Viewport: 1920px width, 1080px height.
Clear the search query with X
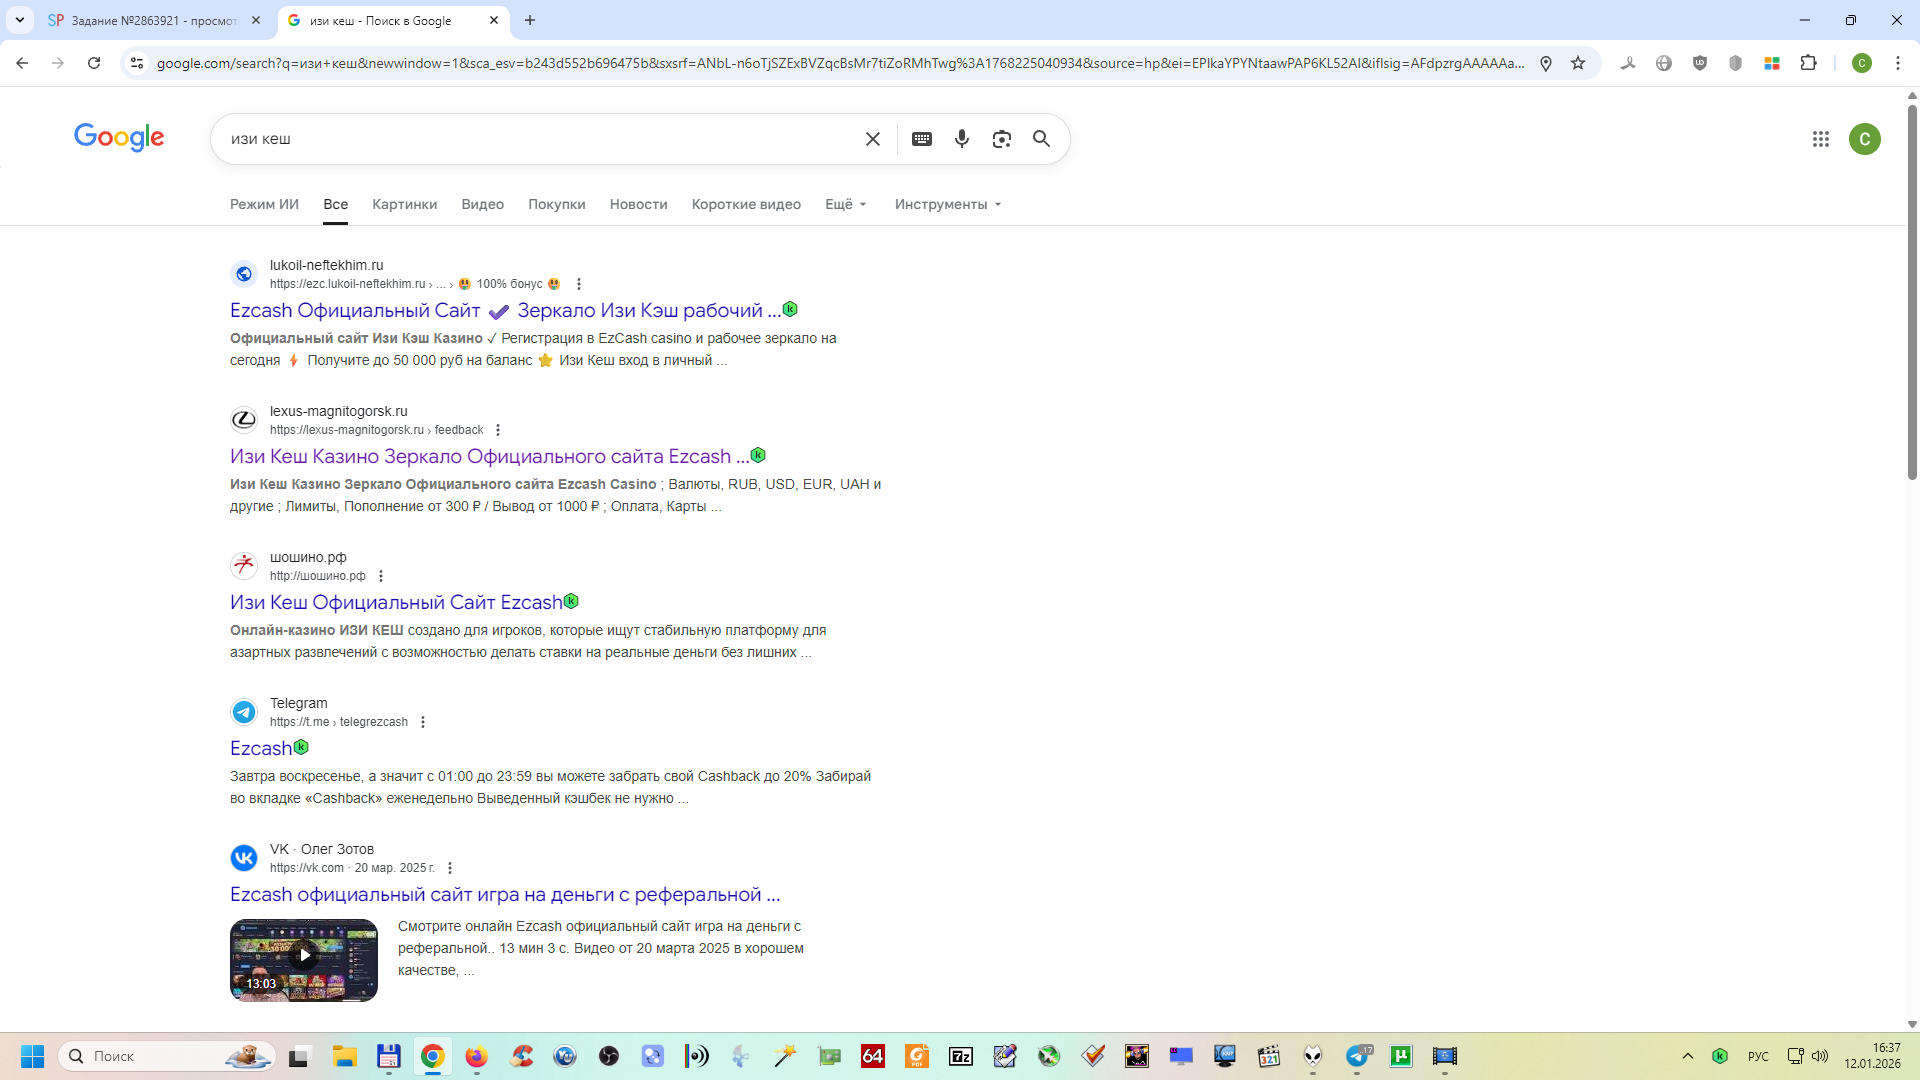pyautogui.click(x=872, y=139)
